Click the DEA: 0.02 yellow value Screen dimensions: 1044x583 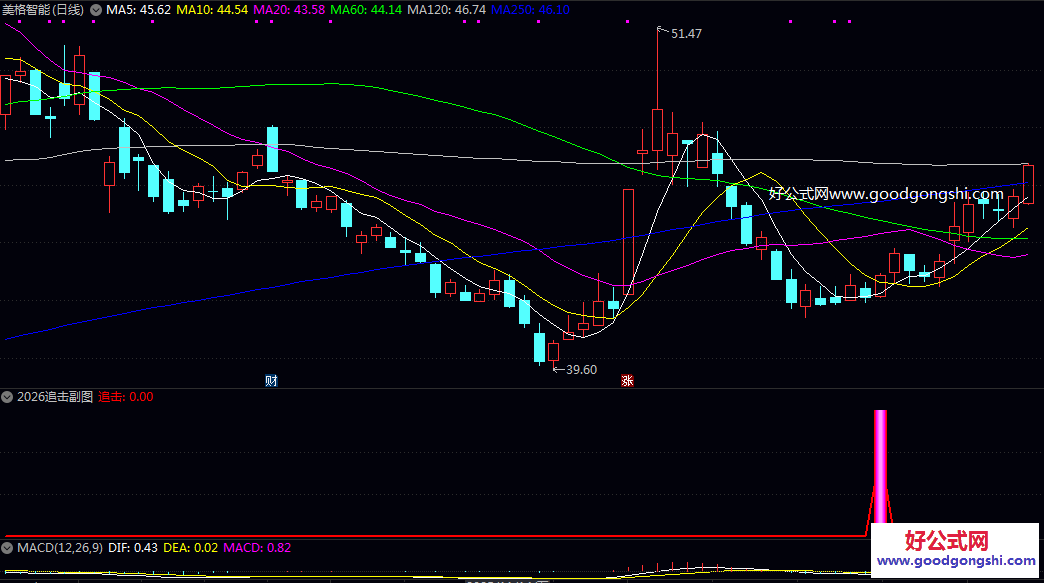(x=190, y=548)
